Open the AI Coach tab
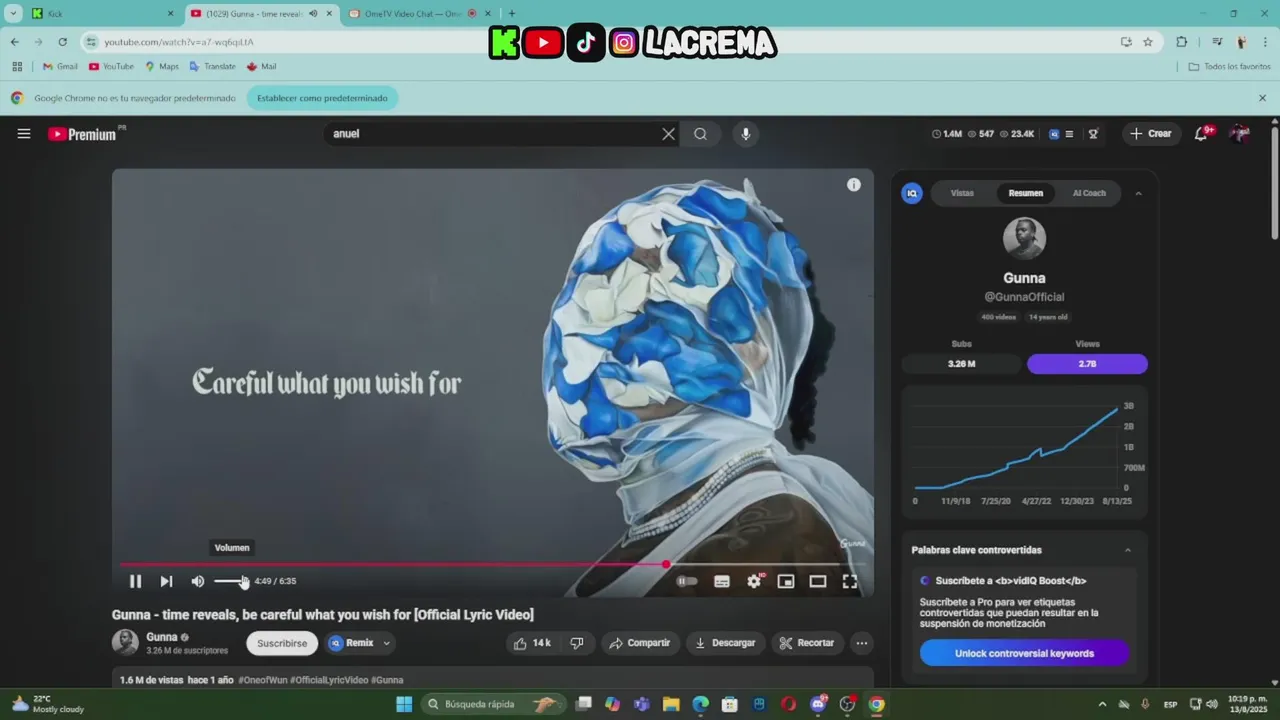The width and height of the screenshot is (1280, 720). [x=1089, y=193]
